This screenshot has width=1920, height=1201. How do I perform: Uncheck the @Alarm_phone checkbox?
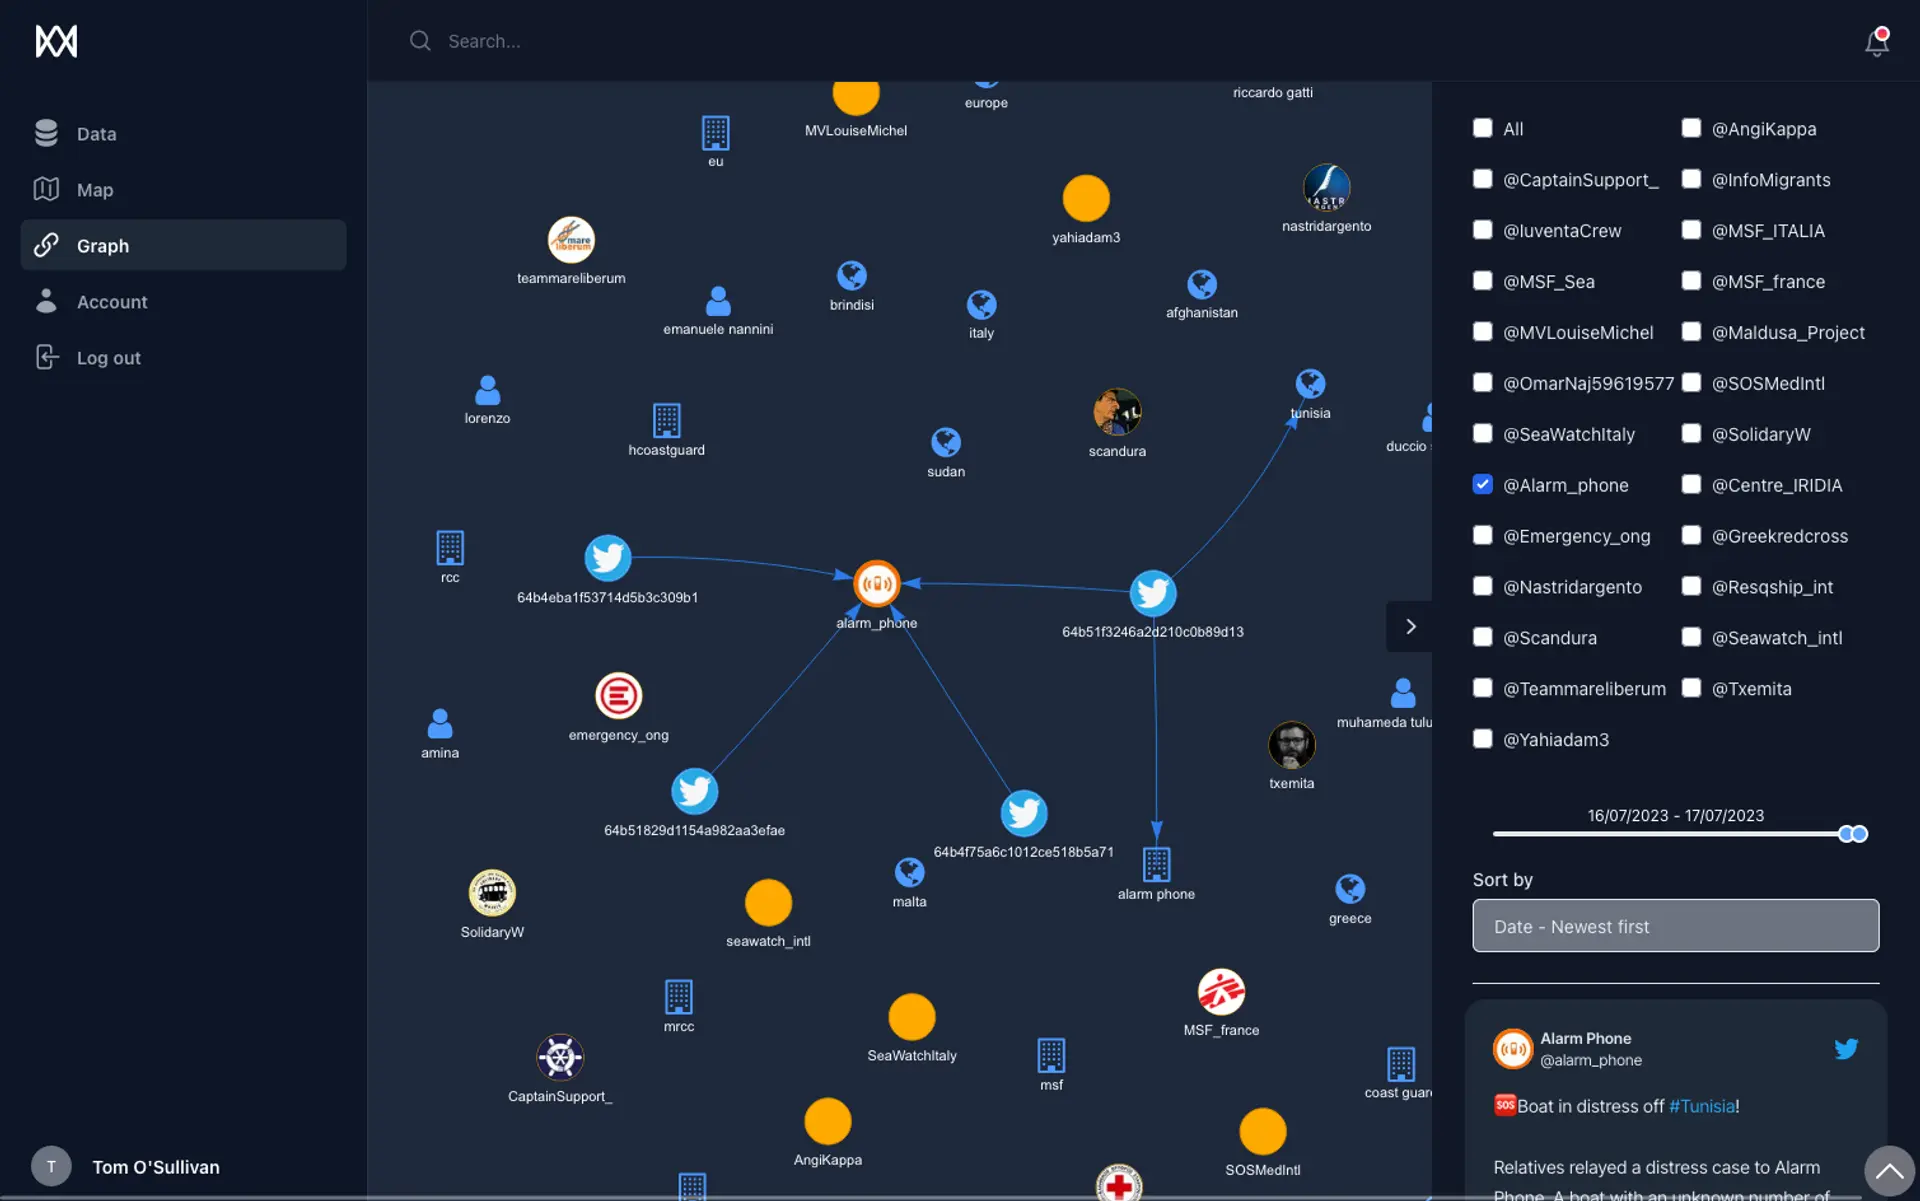(1482, 484)
